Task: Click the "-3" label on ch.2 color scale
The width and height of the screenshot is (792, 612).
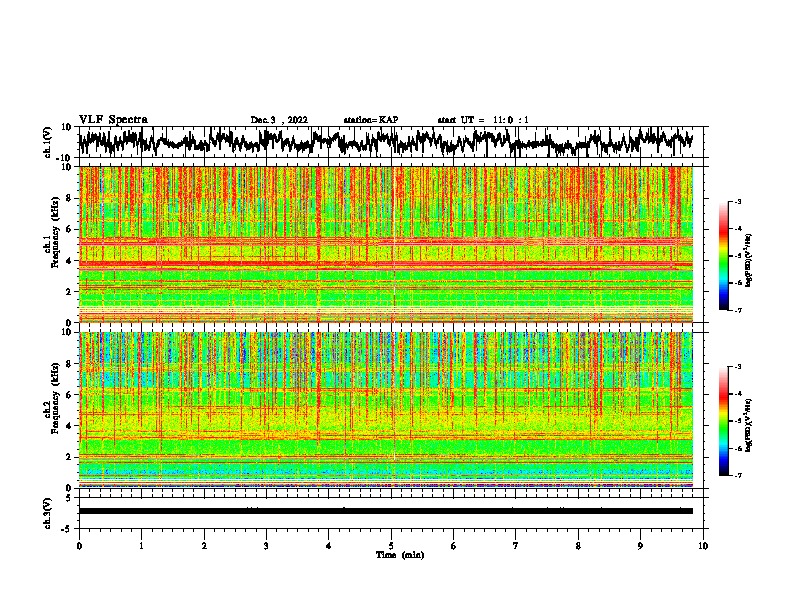Action: (737, 367)
